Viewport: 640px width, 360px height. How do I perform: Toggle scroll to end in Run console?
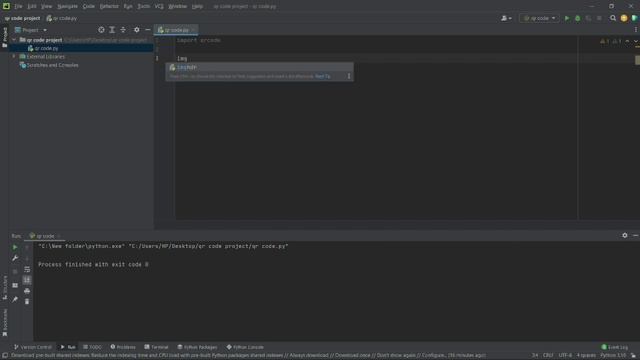point(27,280)
